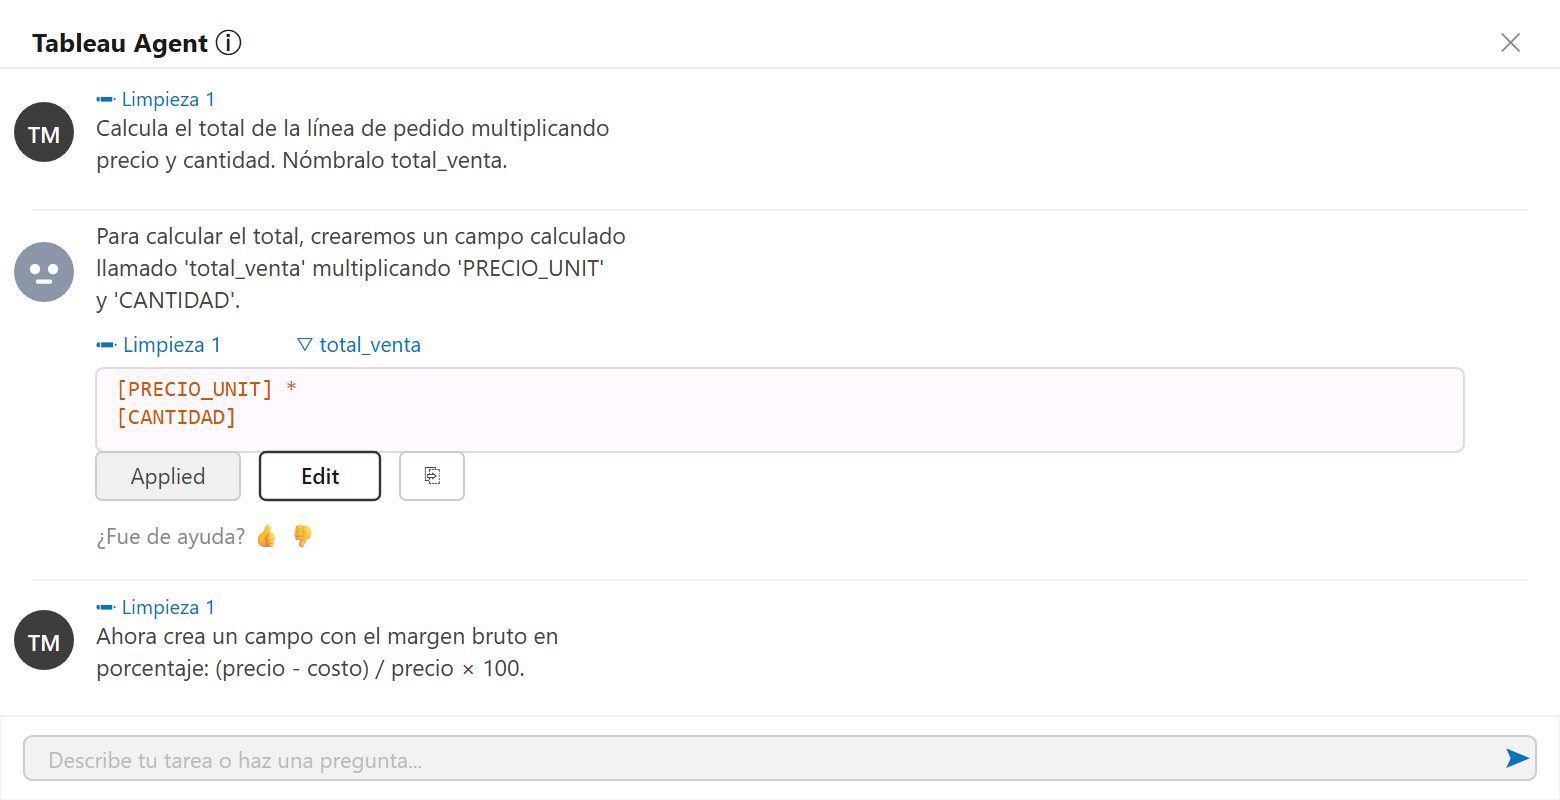This screenshot has height=800, width=1560.
Task: Open the total_venta field link
Action: 359,345
